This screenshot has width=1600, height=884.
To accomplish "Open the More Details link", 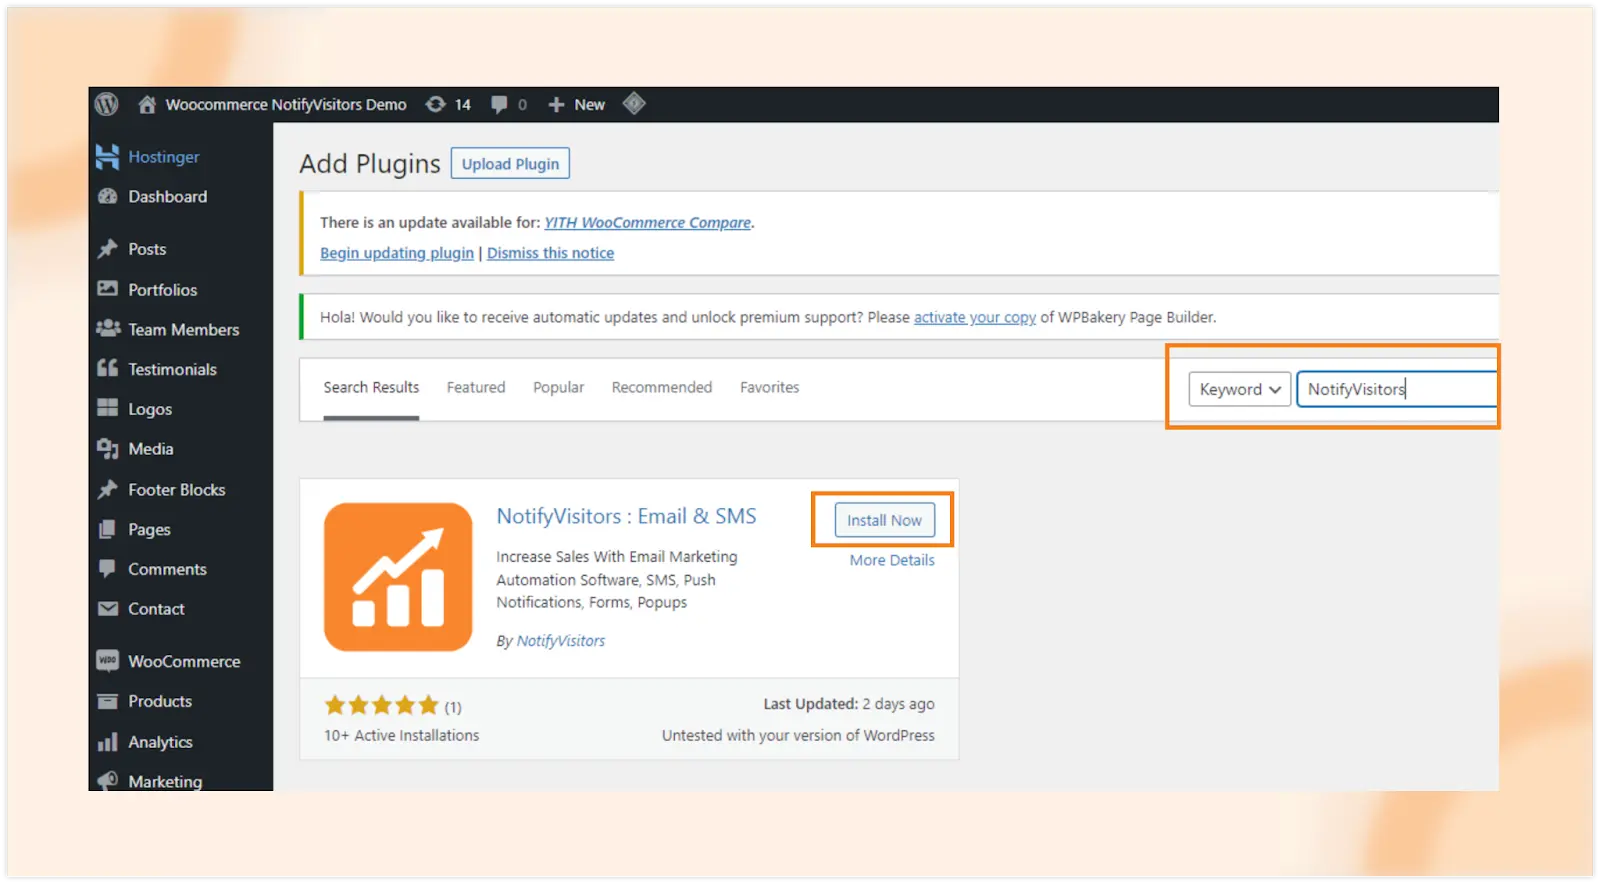I will (x=892, y=560).
